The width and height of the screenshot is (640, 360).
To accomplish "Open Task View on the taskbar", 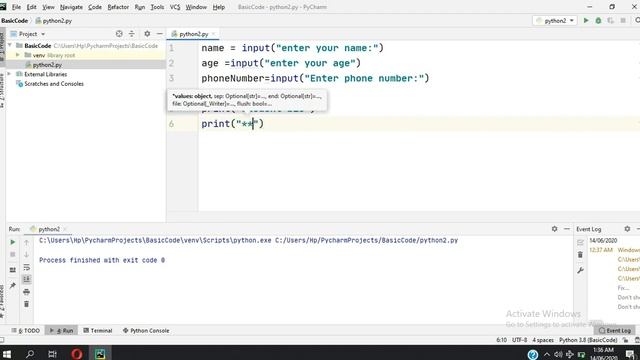I will tap(53, 354).
